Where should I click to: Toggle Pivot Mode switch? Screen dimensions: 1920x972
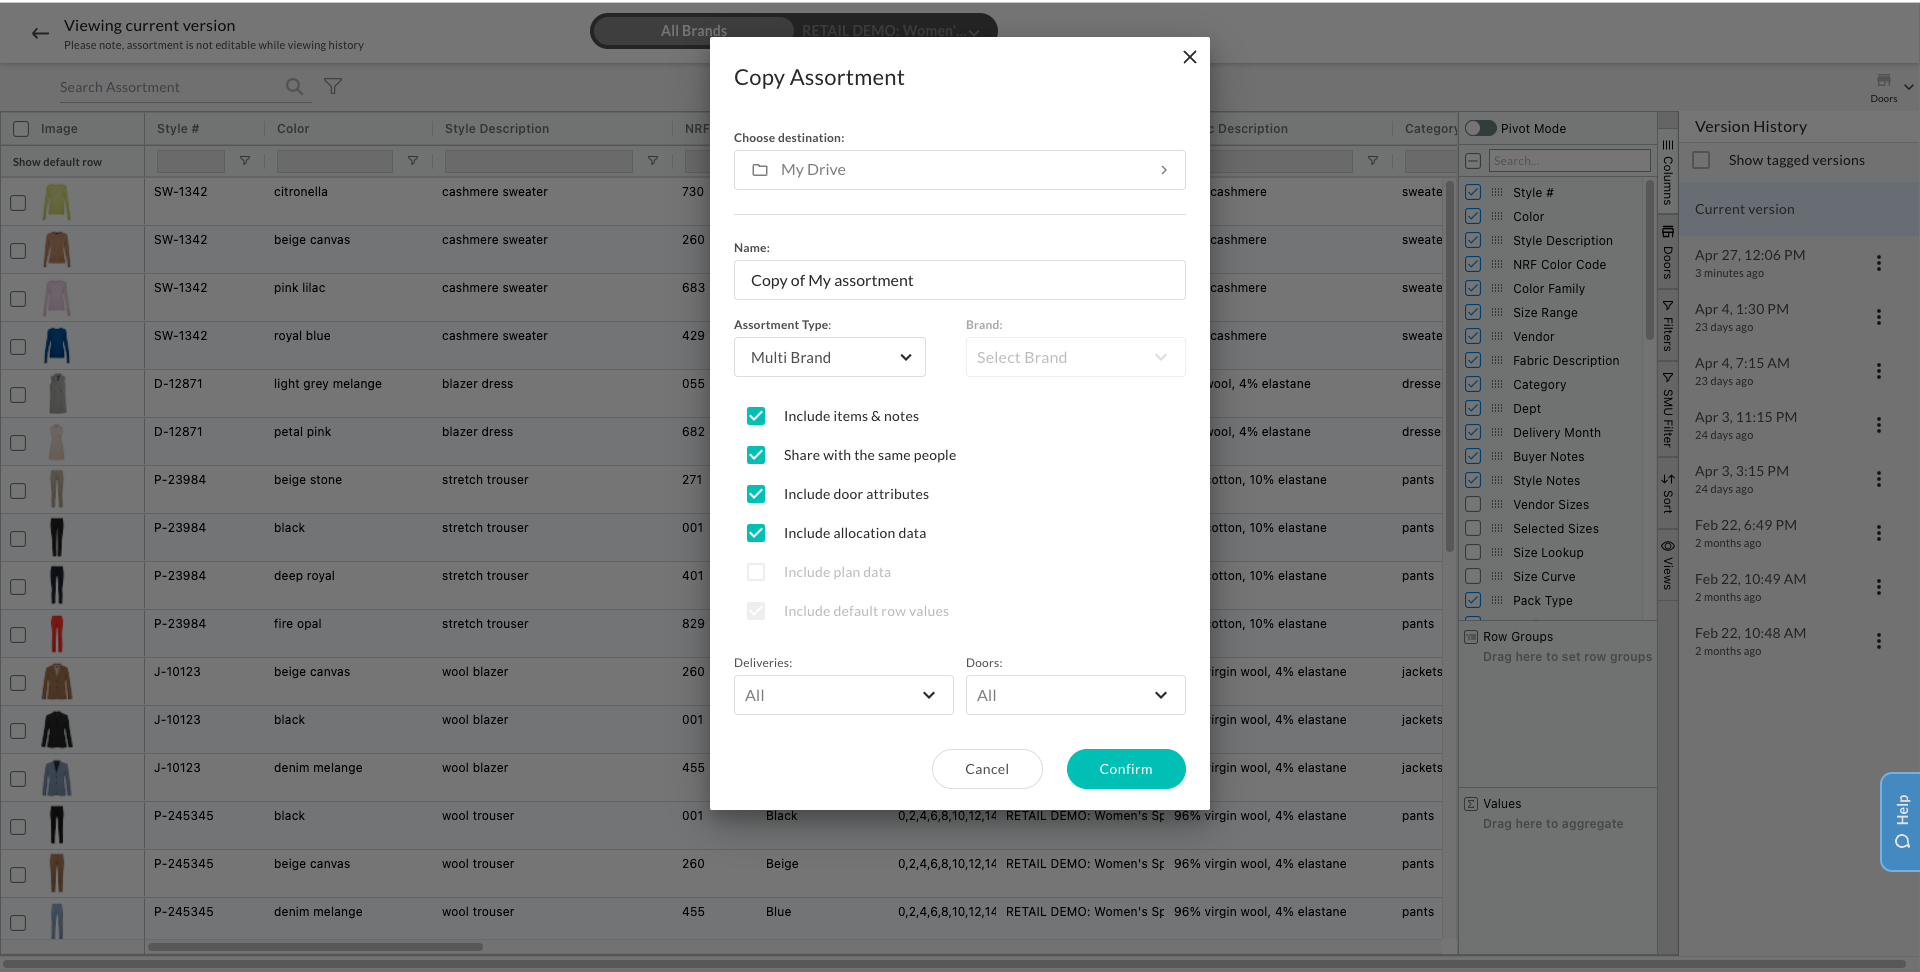coord(1480,128)
